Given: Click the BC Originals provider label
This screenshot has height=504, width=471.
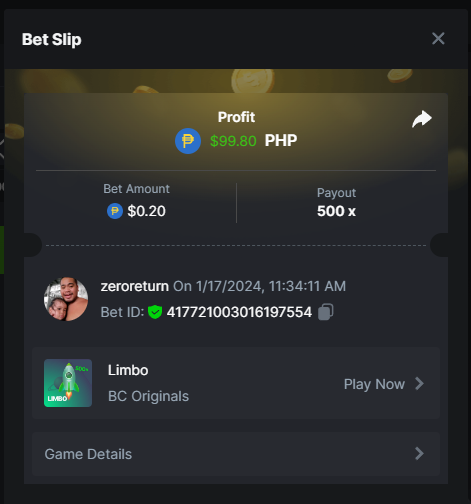Looking at the screenshot, I should point(148,396).
